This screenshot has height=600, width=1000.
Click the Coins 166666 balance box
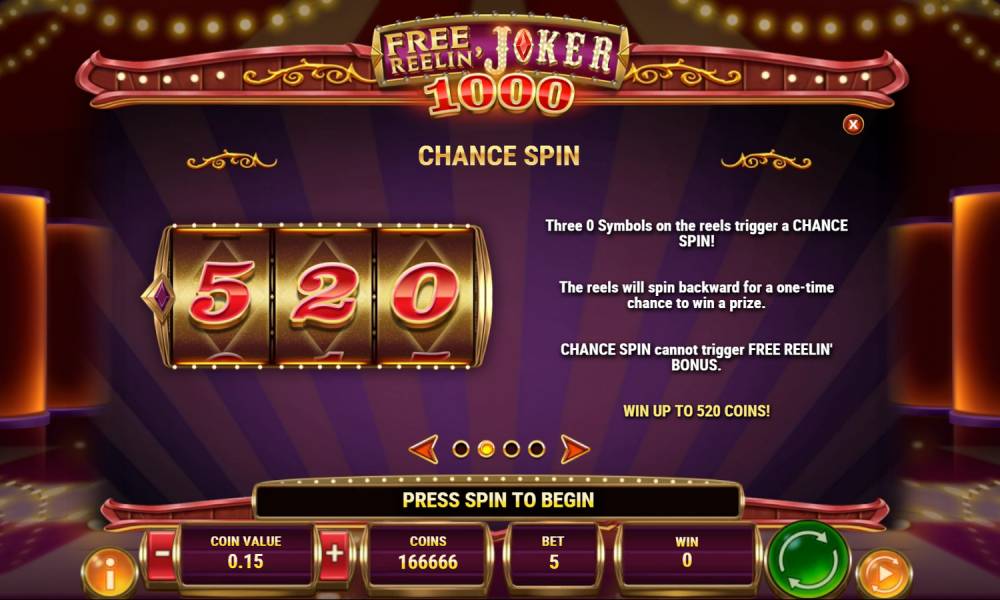pos(427,553)
